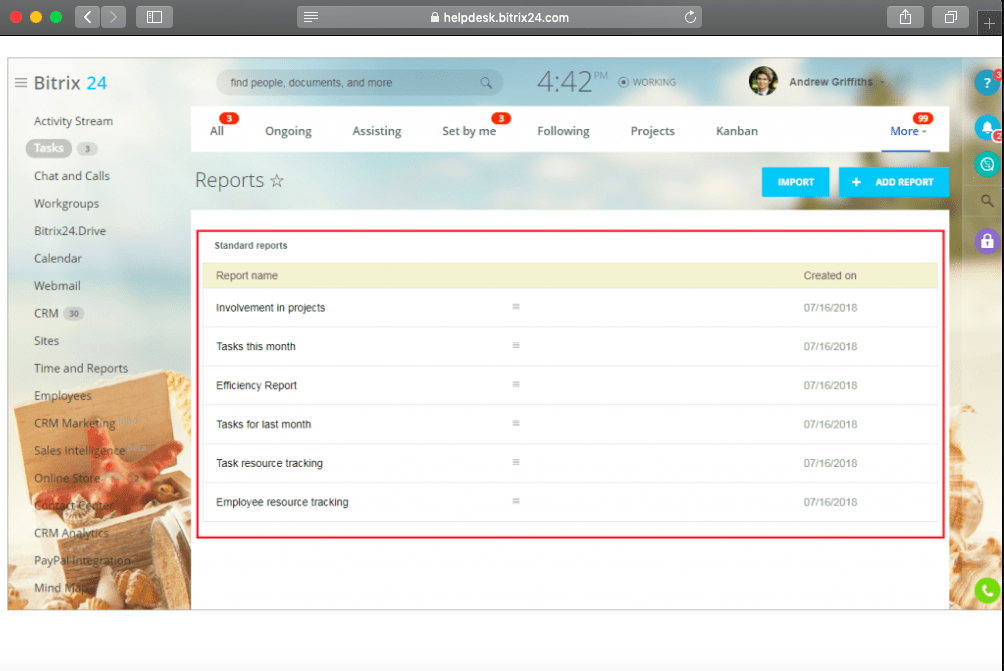The width and height of the screenshot is (1004, 671).
Task: Click the Safari share icon
Action: click(905, 17)
